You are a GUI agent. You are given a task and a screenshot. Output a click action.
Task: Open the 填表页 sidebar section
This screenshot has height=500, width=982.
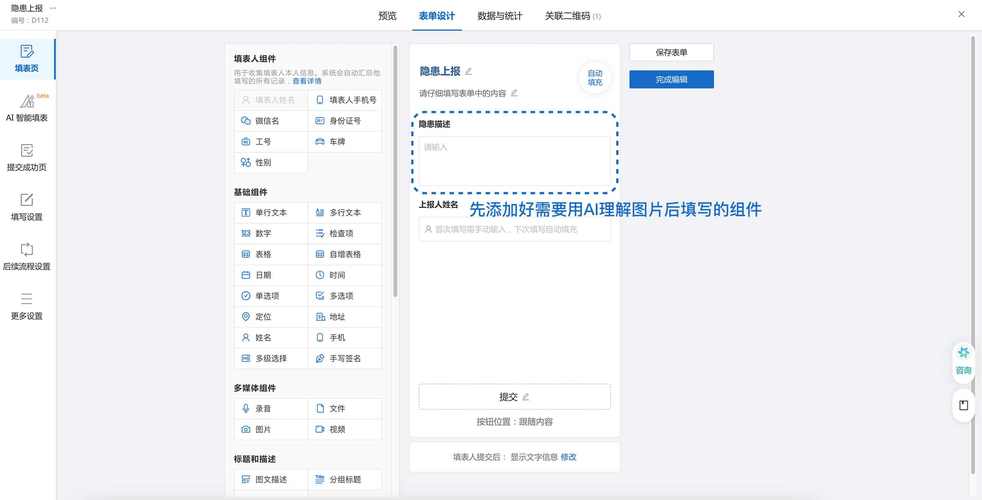tap(27, 58)
